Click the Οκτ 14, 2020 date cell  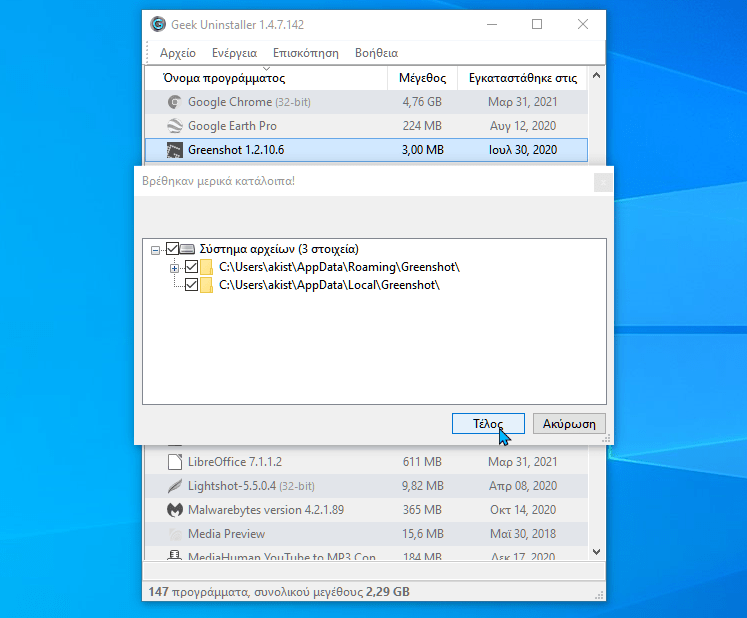[523, 510]
